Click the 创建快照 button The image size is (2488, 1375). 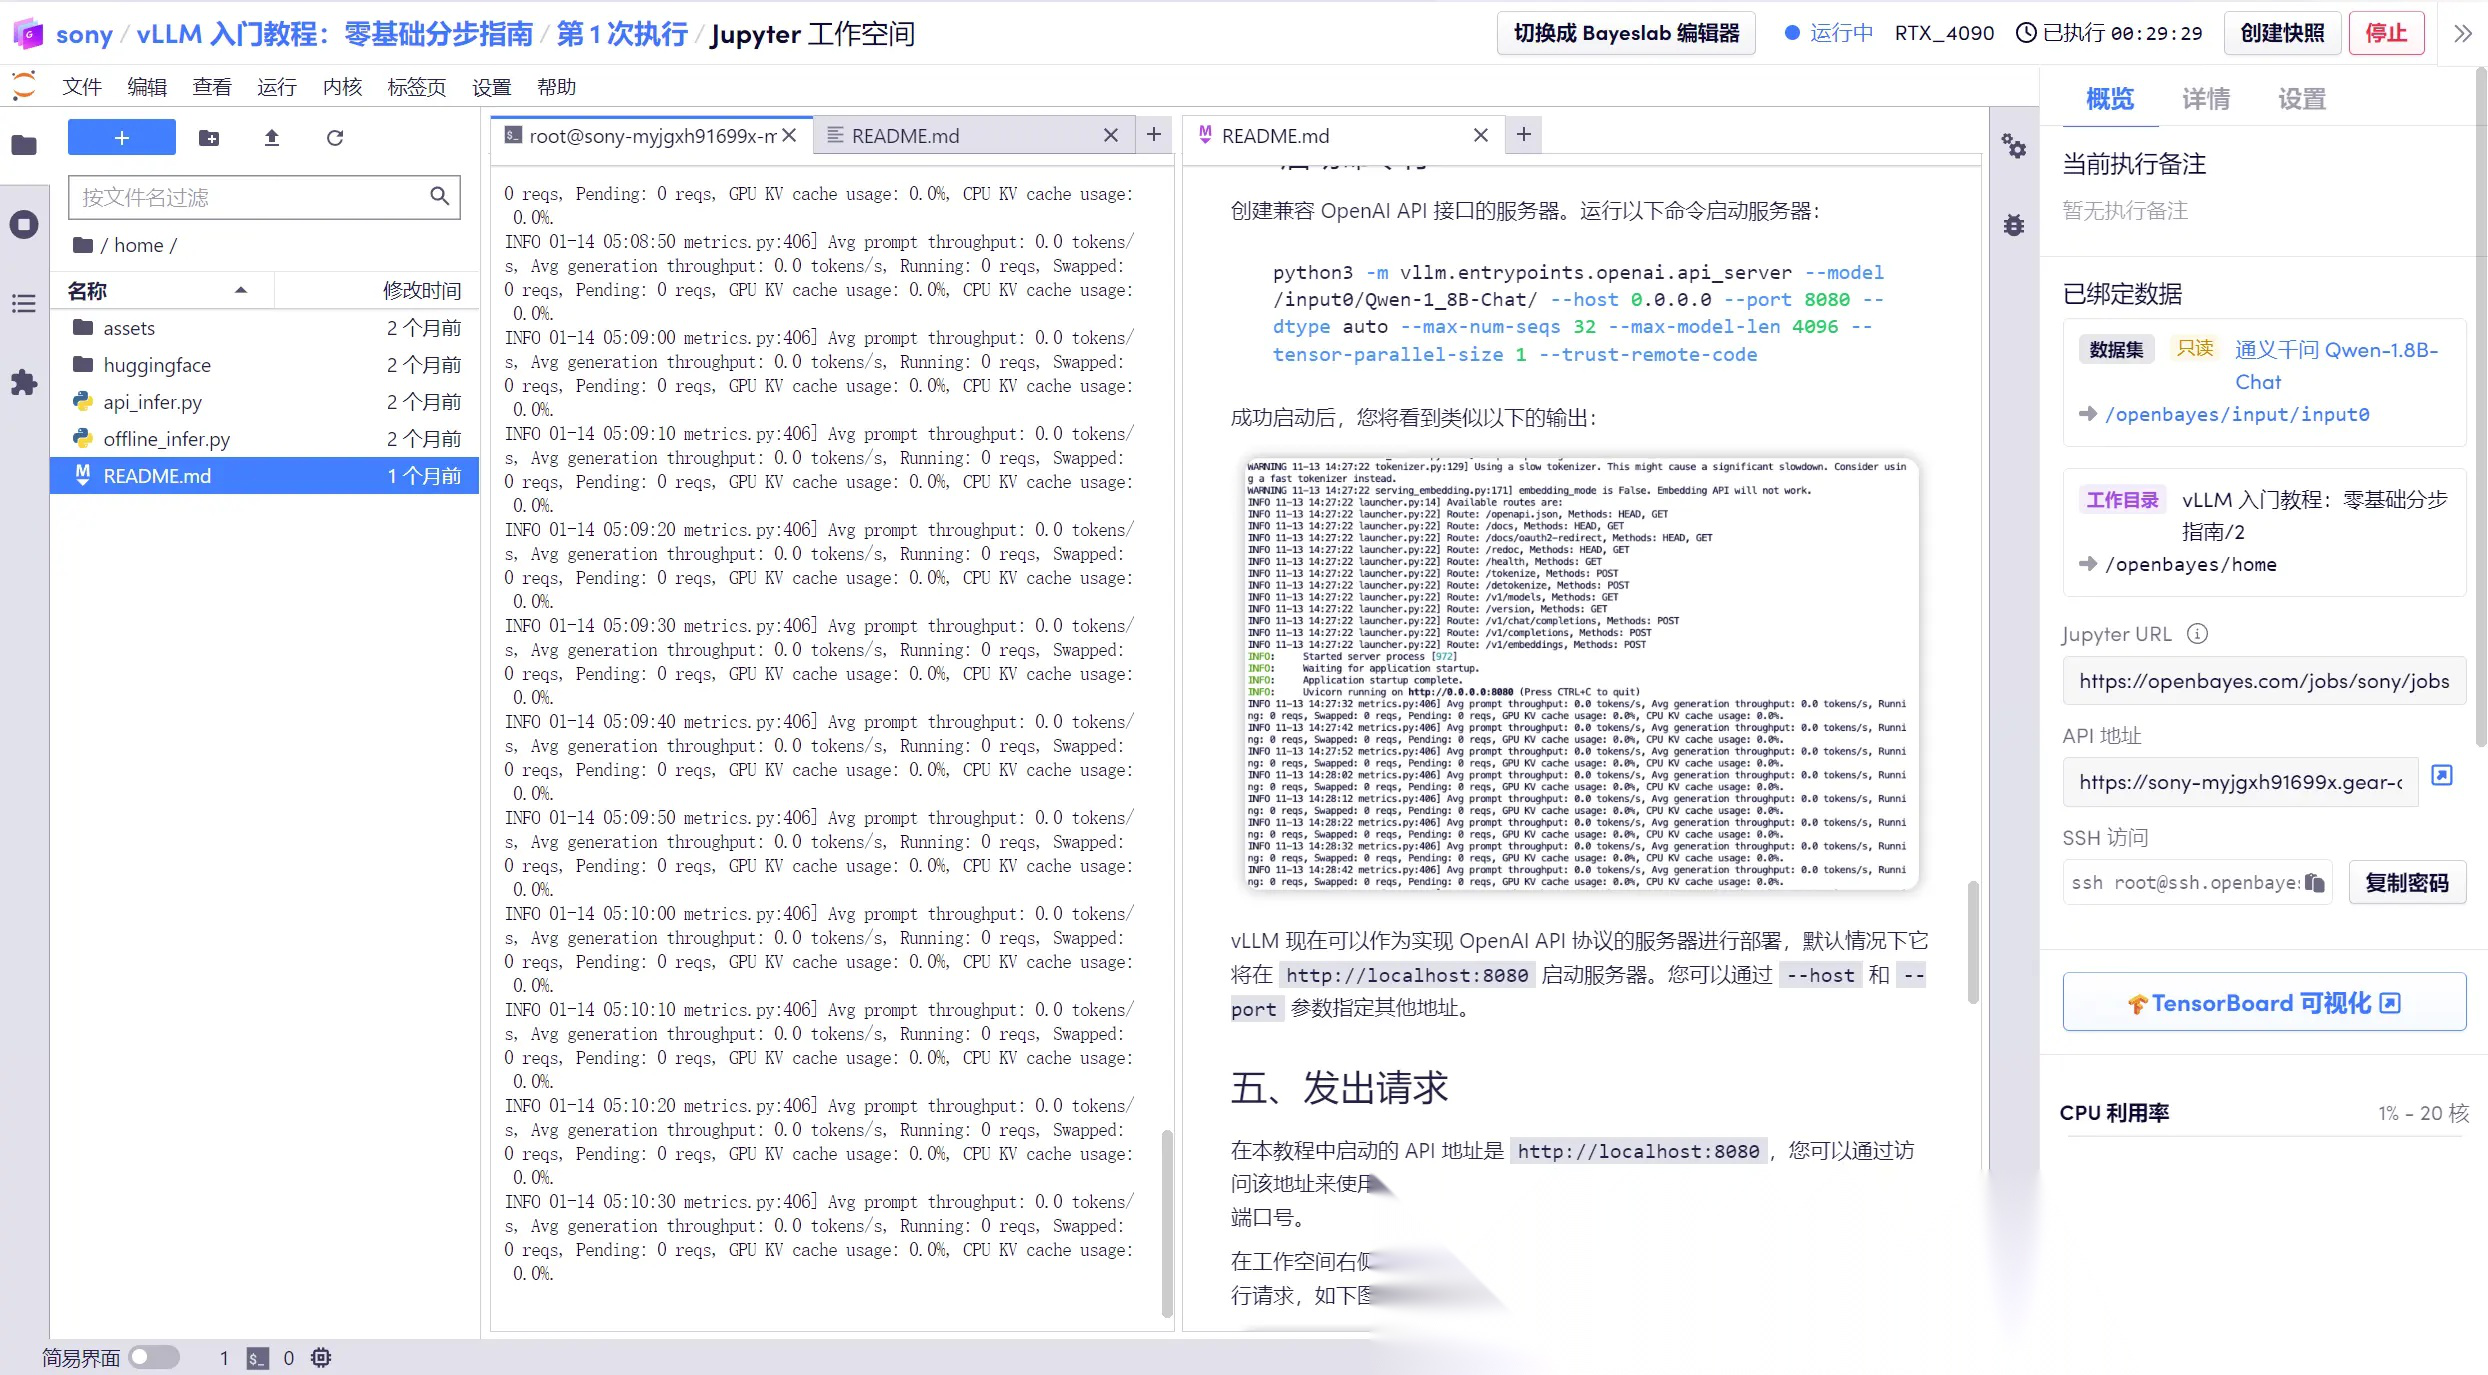coord(2282,33)
